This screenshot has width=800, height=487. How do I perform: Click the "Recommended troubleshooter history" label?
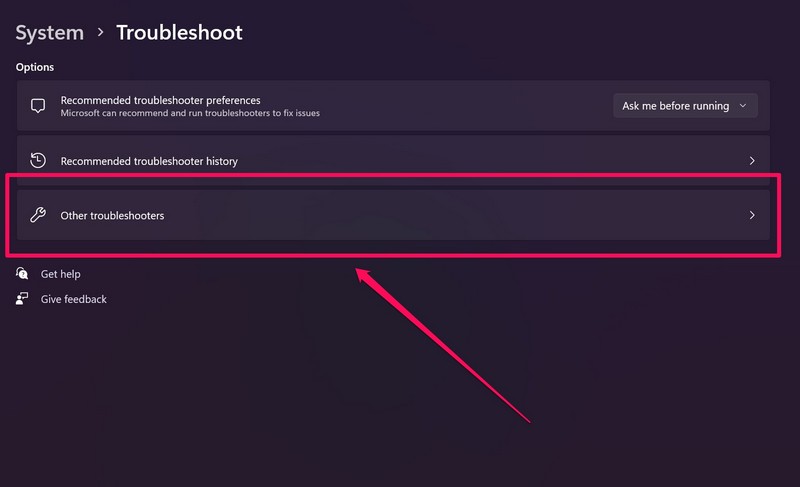pyautogui.click(x=149, y=160)
